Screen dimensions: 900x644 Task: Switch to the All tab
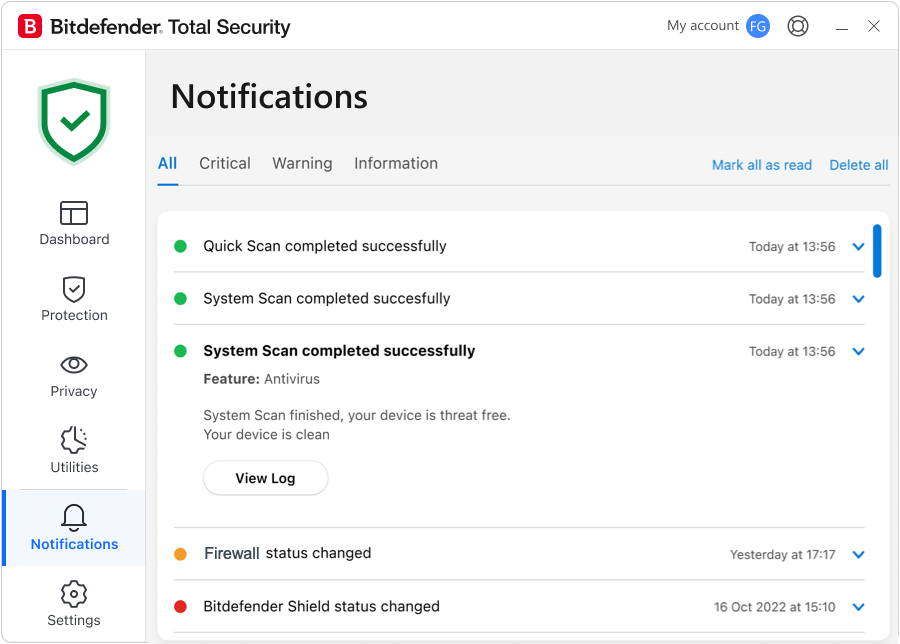pyautogui.click(x=168, y=164)
